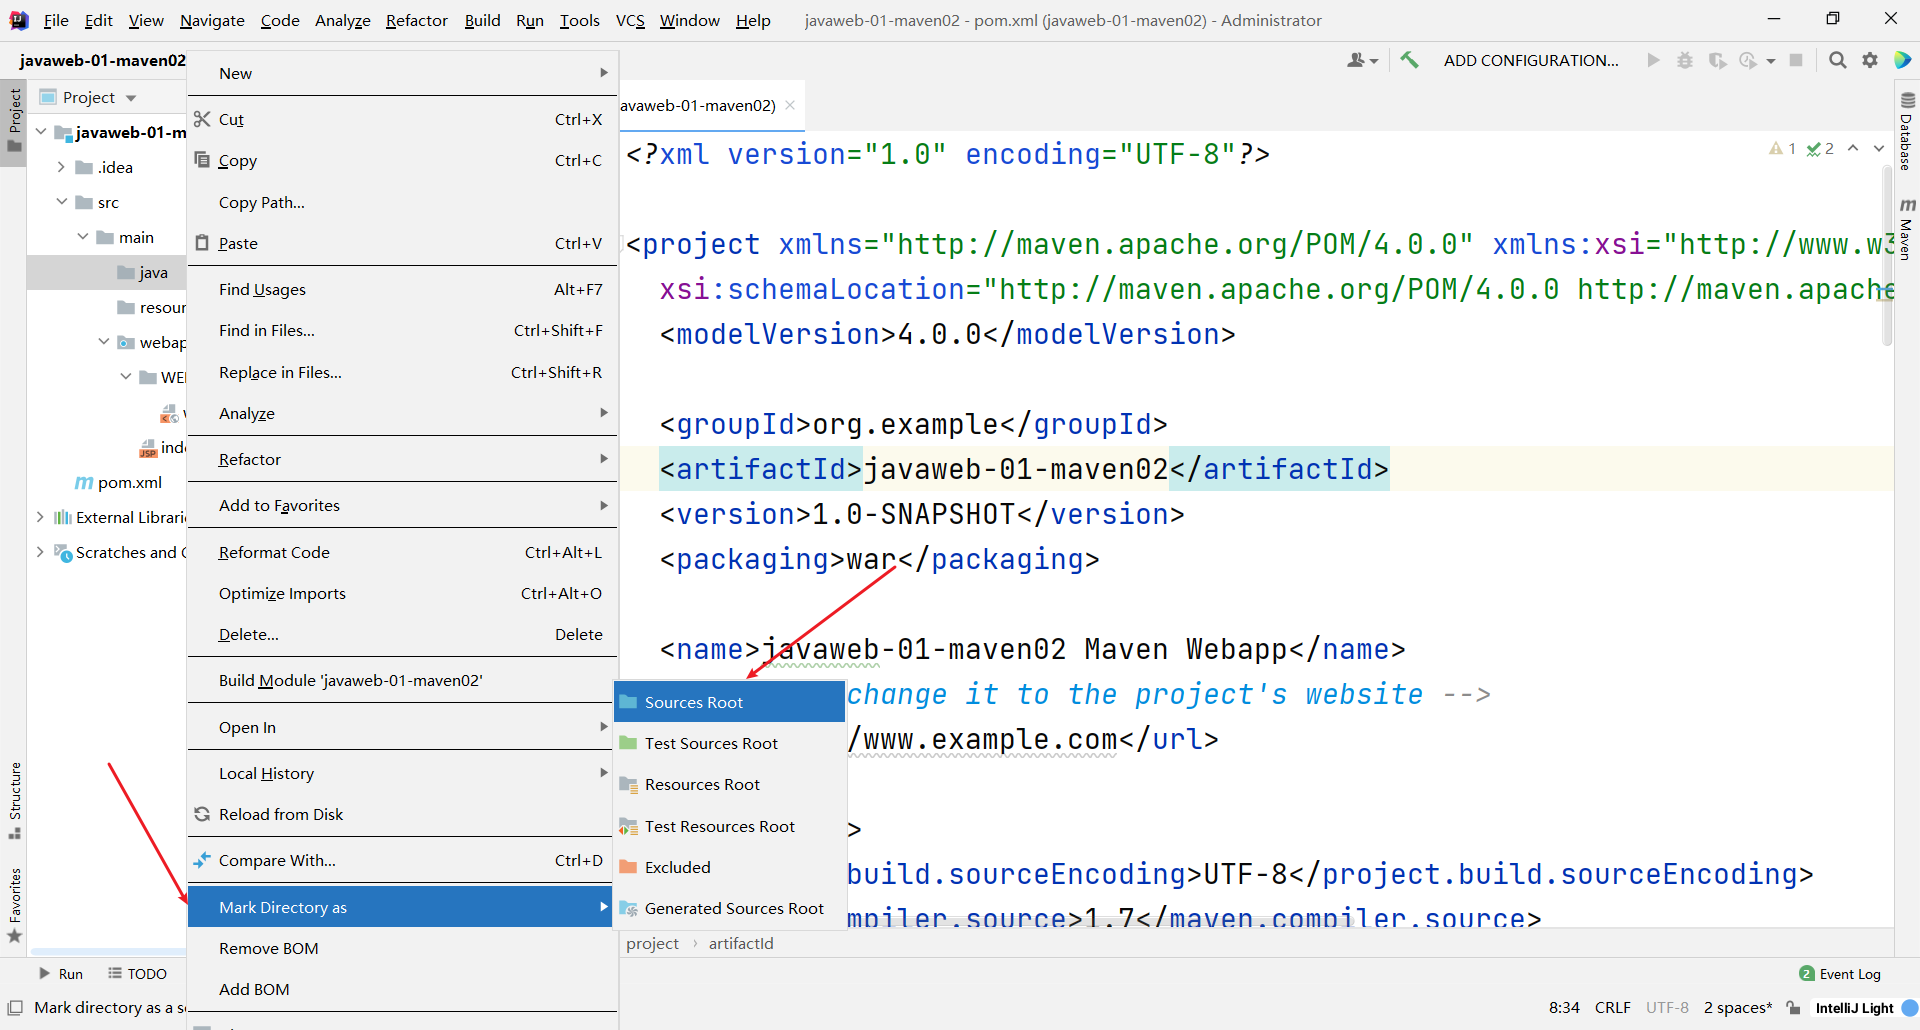Open the Database tool window

tap(1907, 131)
